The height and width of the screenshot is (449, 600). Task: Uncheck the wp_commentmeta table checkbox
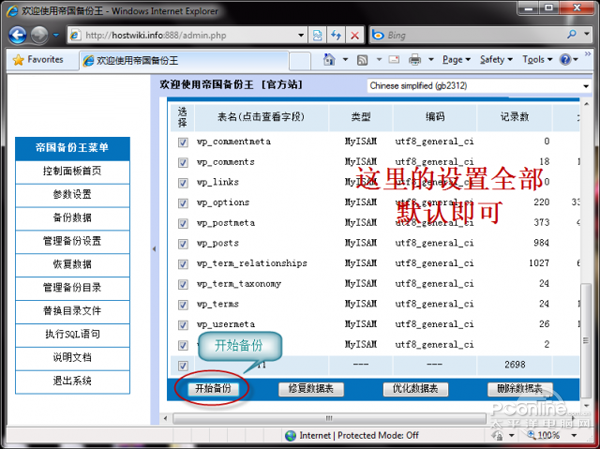point(183,142)
